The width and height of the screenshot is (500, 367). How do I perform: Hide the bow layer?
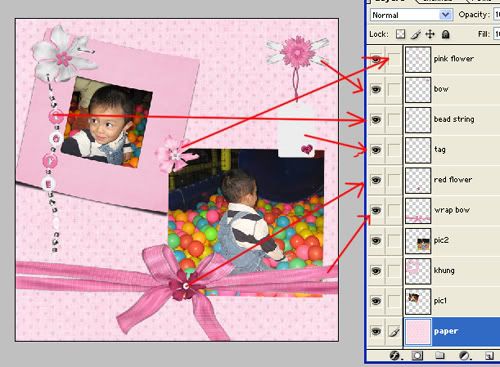(376, 89)
